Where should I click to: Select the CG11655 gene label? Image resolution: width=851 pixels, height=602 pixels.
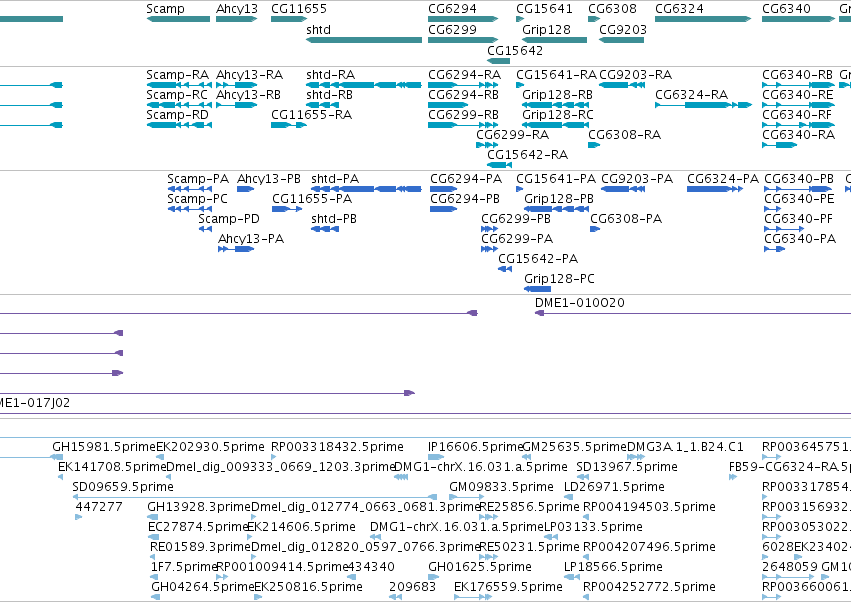pos(299,9)
